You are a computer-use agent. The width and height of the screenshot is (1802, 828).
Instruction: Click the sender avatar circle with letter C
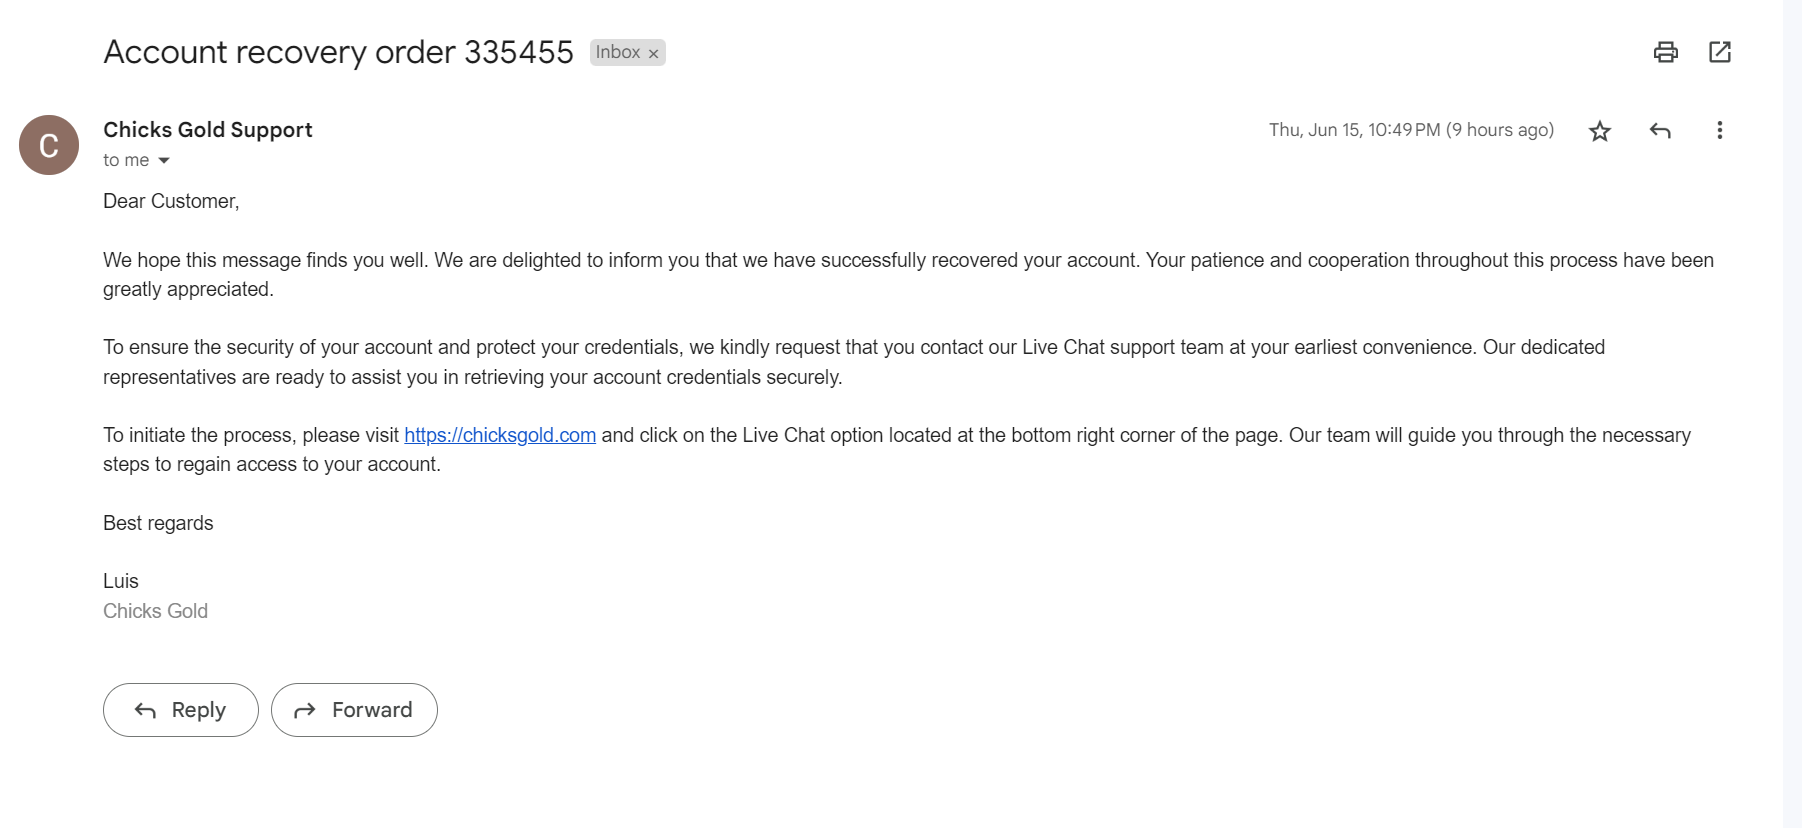pyautogui.click(x=49, y=145)
